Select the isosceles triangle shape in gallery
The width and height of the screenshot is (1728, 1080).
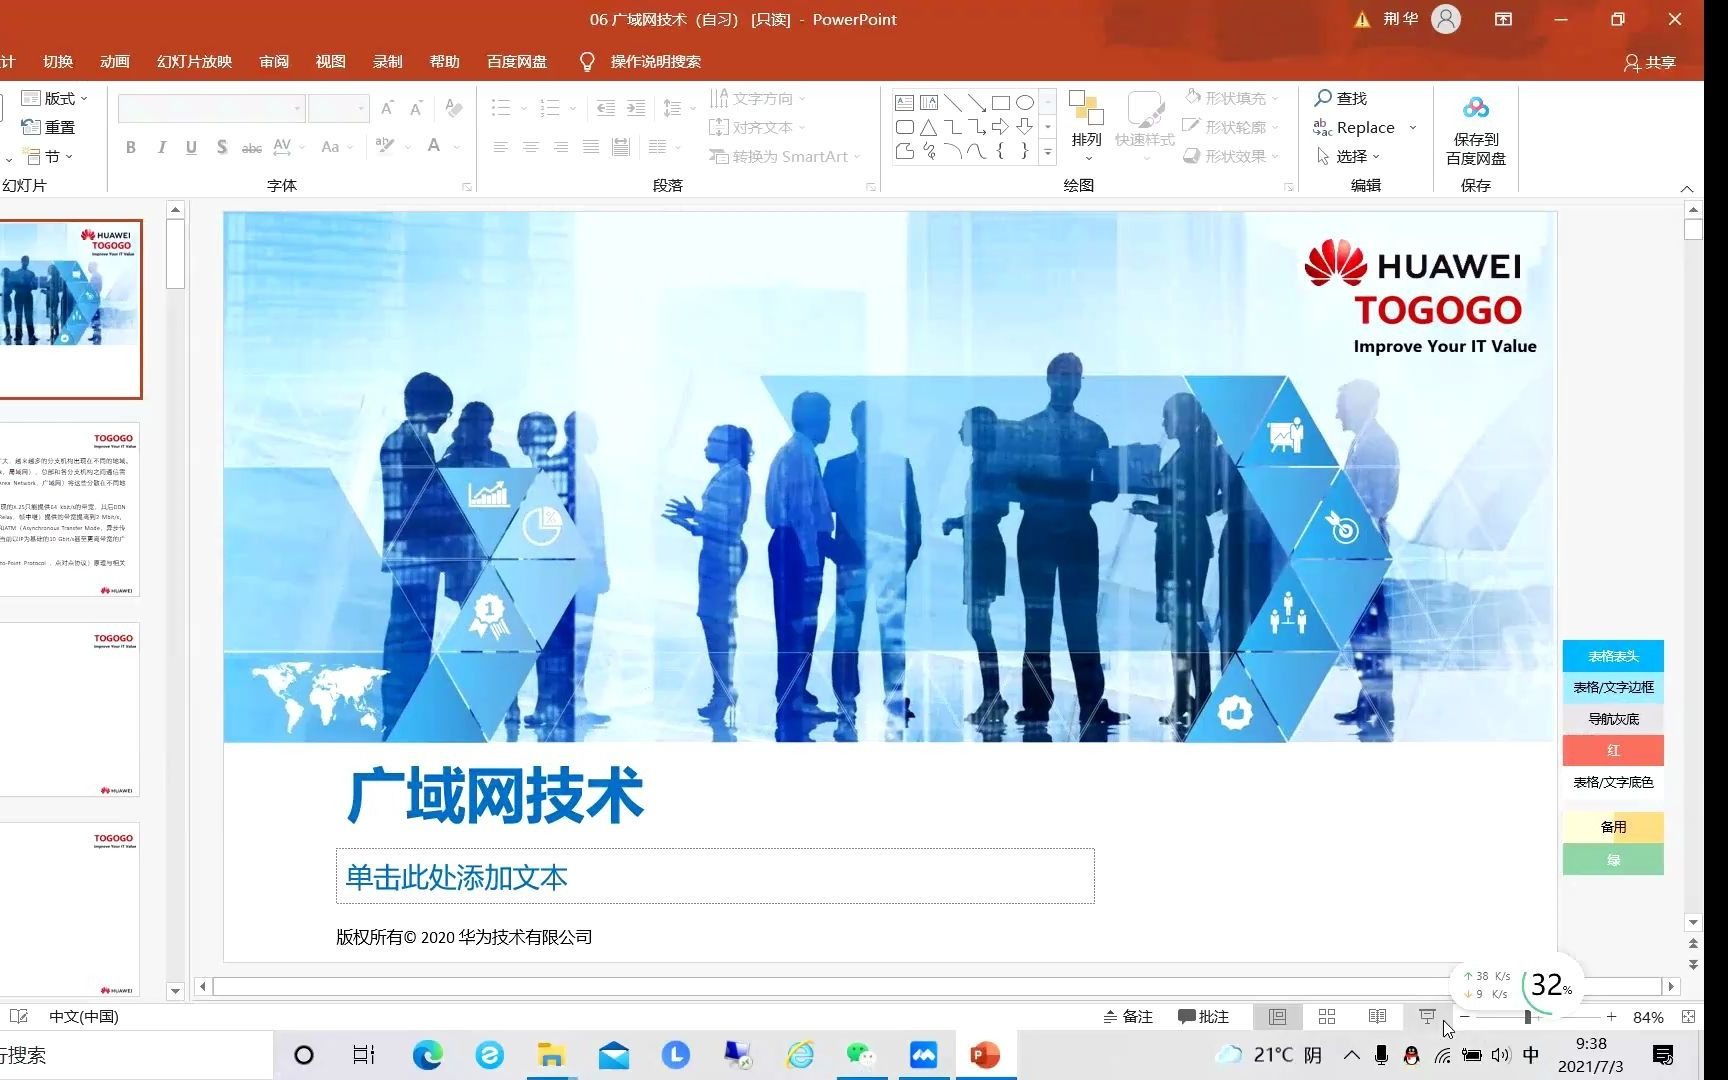(x=929, y=127)
